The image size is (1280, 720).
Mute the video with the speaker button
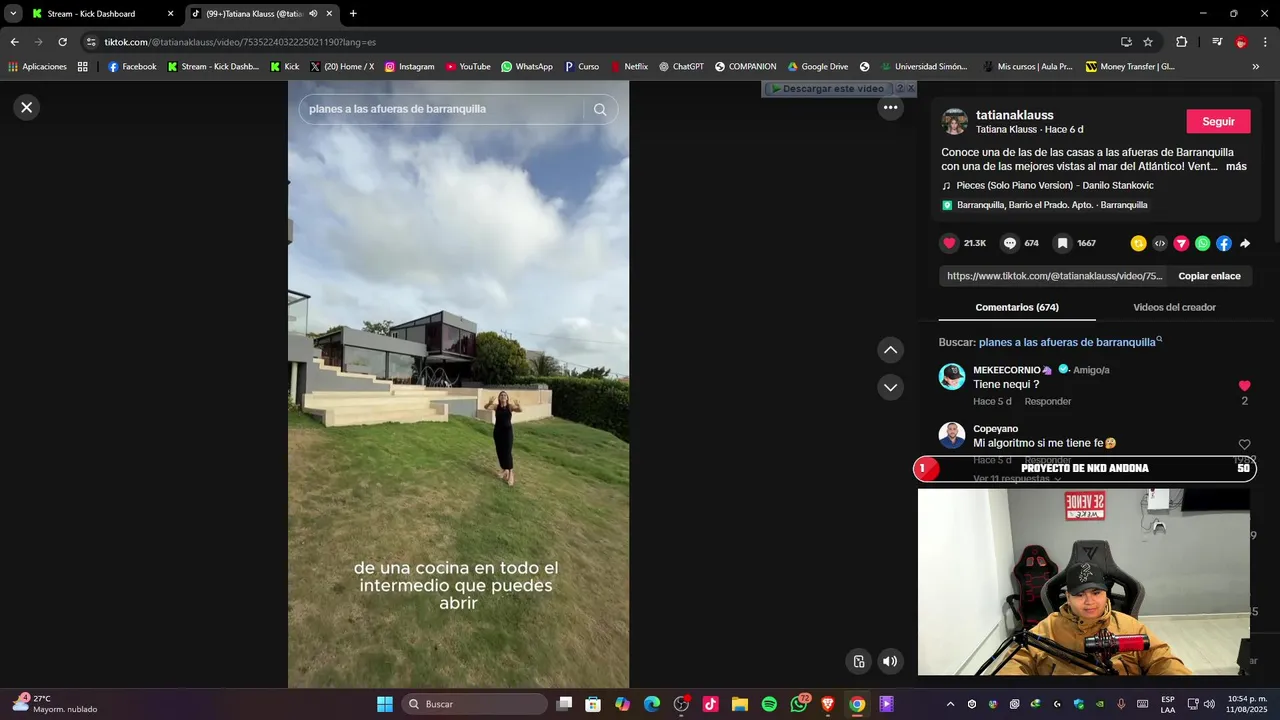point(890,661)
